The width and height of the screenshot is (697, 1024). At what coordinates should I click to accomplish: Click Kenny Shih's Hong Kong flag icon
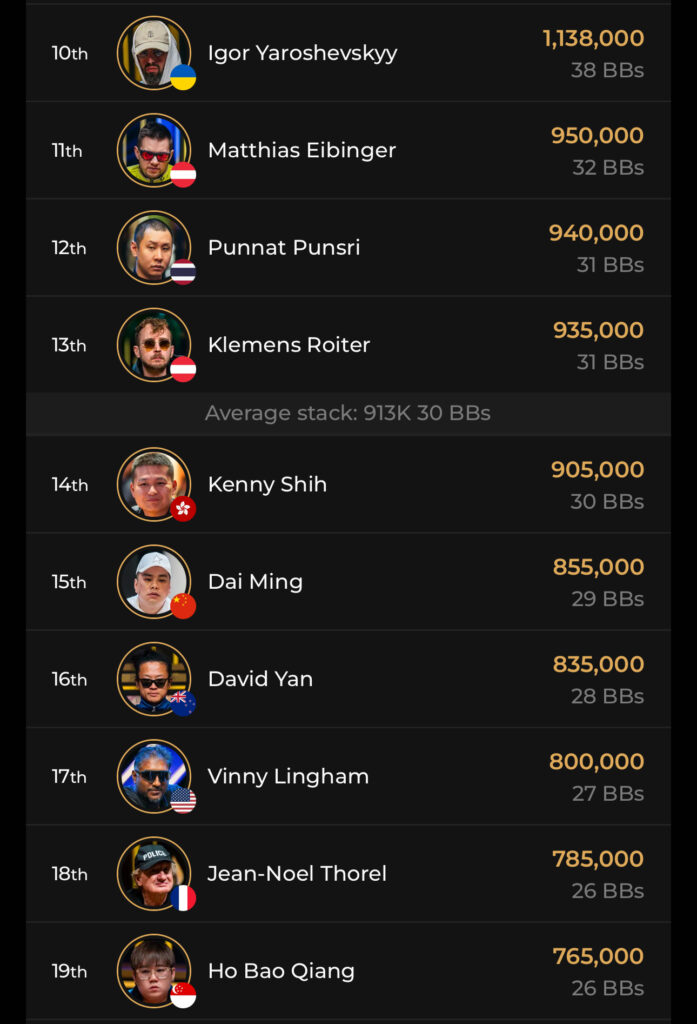tap(183, 509)
